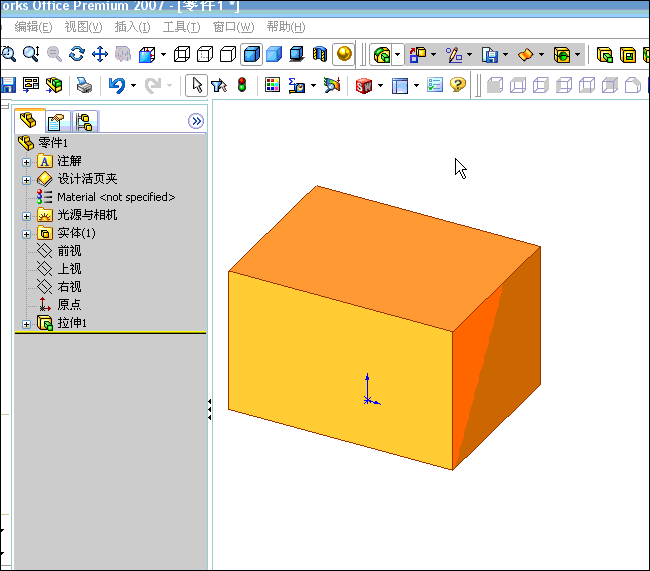The height and width of the screenshot is (571, 650).
Task: Click the Undo arrow icon
Action: [x=117, y=85]
